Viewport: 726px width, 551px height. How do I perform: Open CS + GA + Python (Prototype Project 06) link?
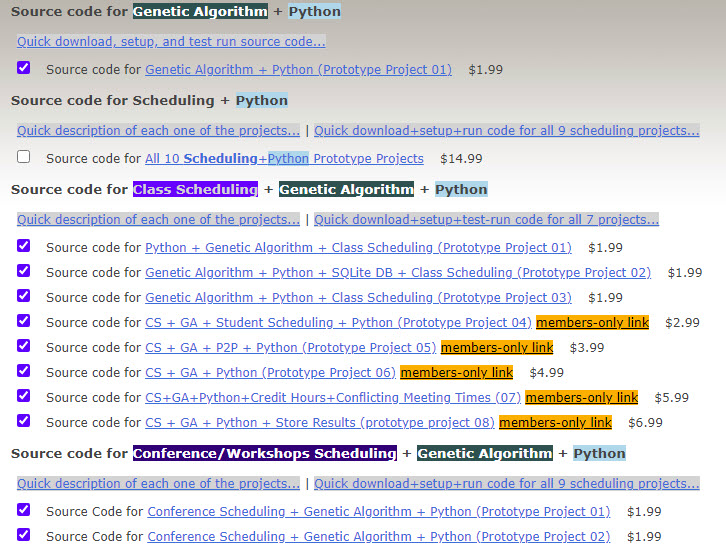[x=270, y=373]
